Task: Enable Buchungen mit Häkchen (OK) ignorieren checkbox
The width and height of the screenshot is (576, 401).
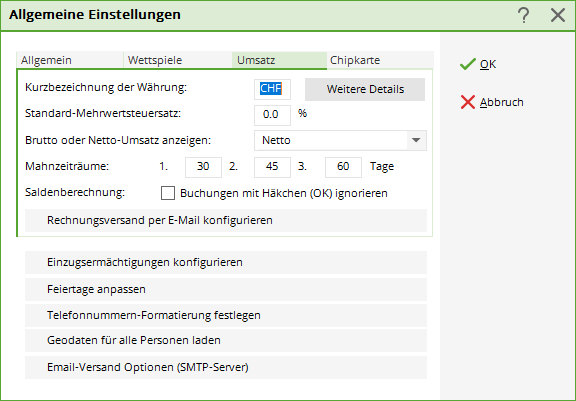Action: pos(168,193)
